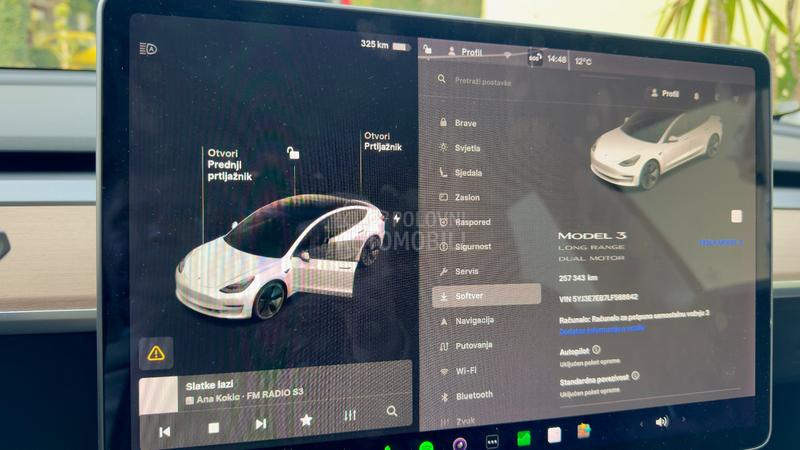Decrease volume with the left arrow
Image resolution: width=800 pixels, height=450 pixels.
tap(641, 424)
